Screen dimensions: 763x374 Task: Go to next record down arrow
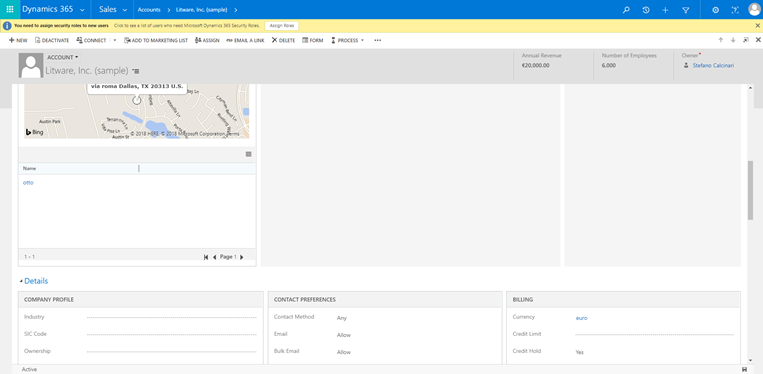pos(733,40)
